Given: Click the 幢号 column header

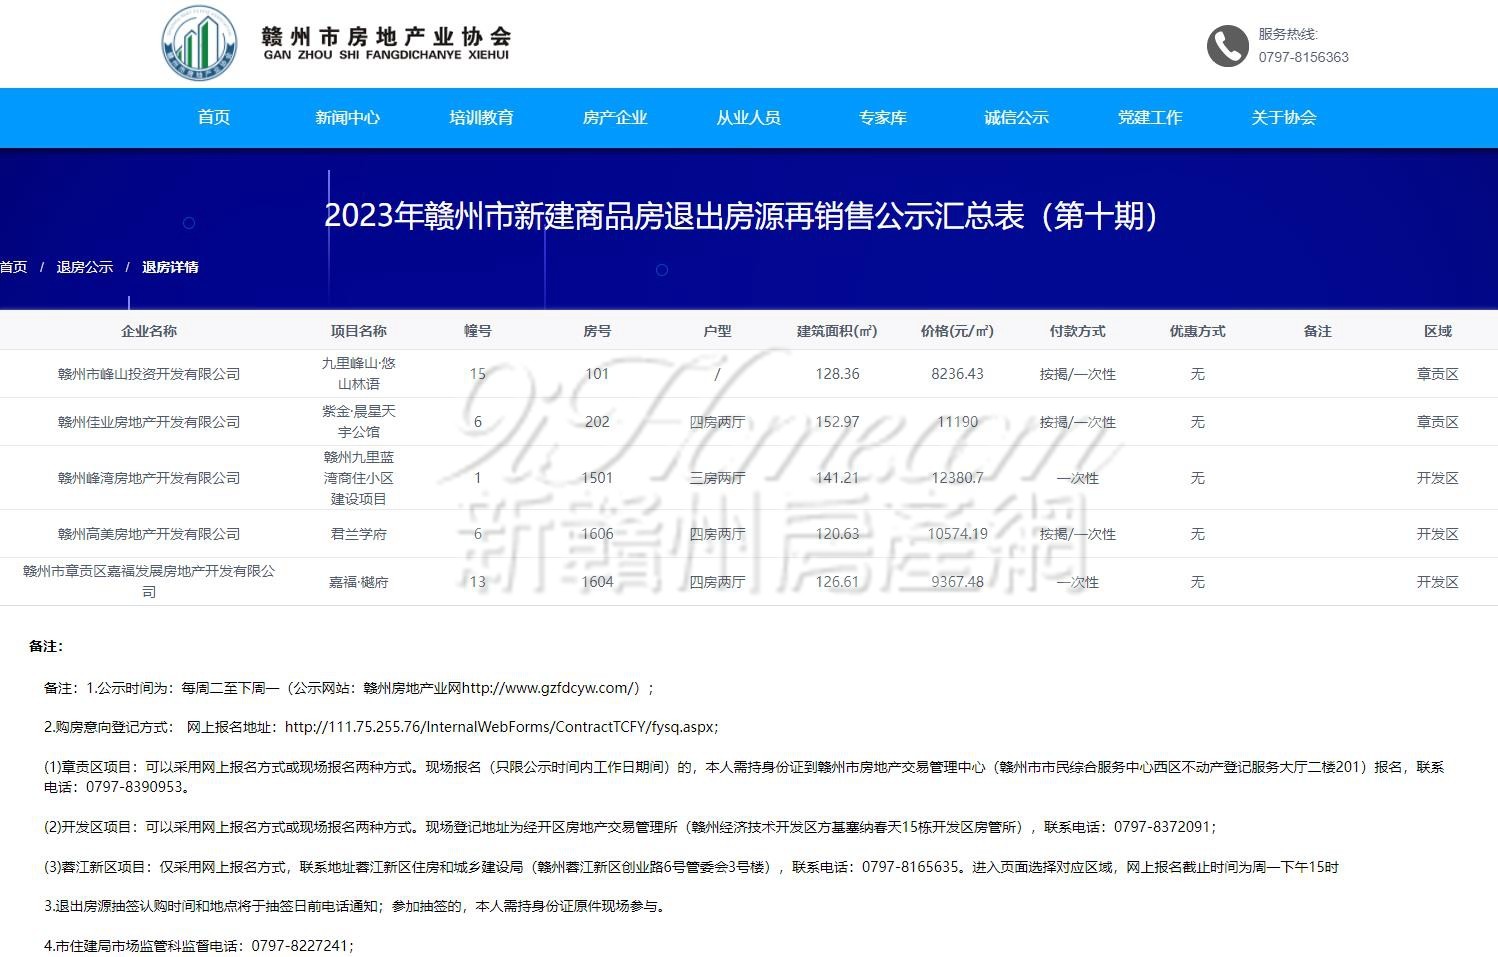Looking at the screenshot, I should [x=478, y=331].
